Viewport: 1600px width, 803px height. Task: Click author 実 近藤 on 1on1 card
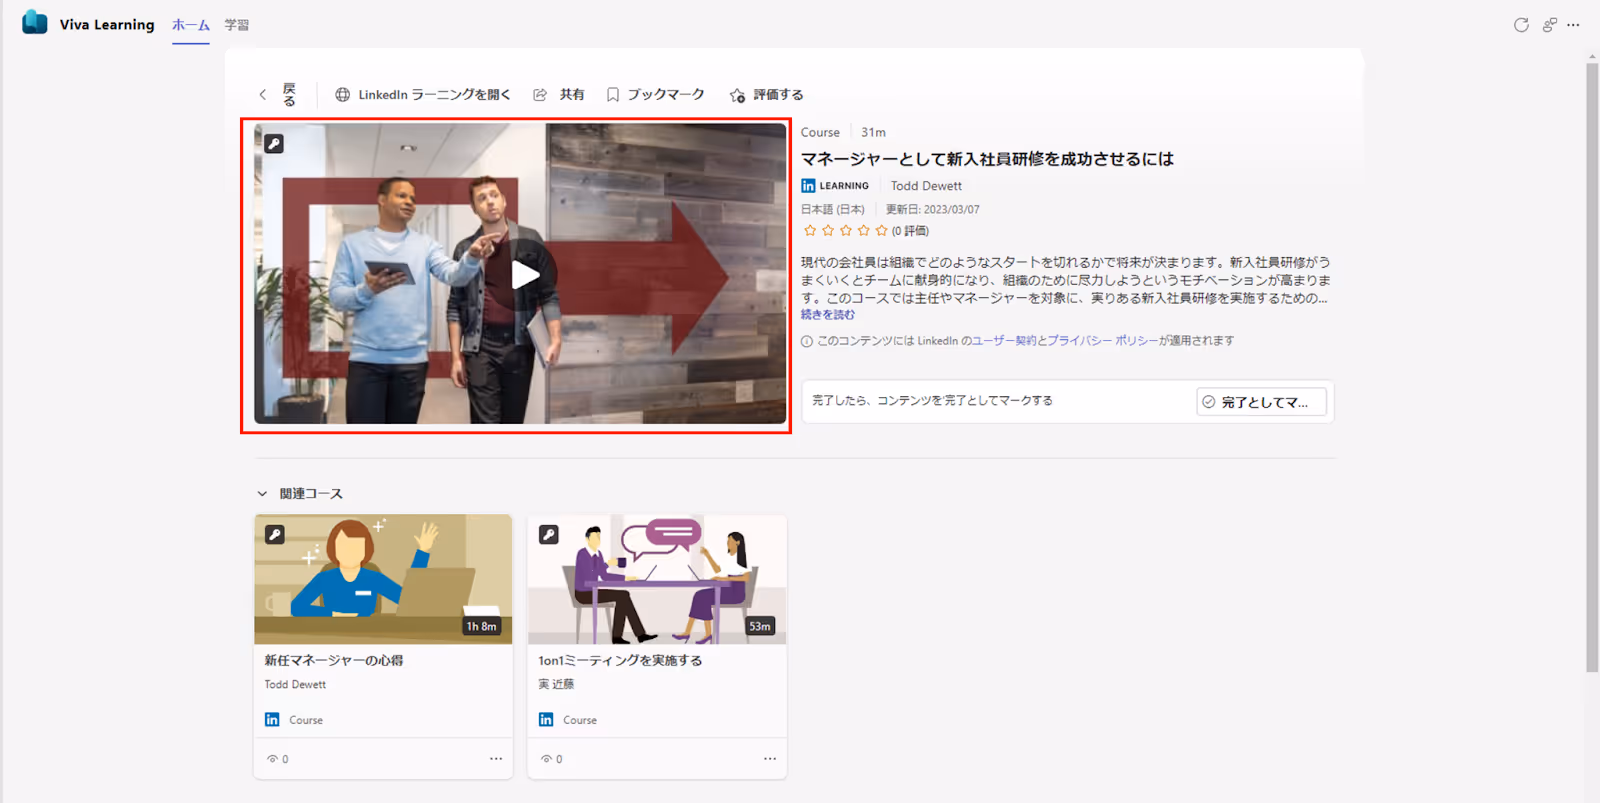556,685
